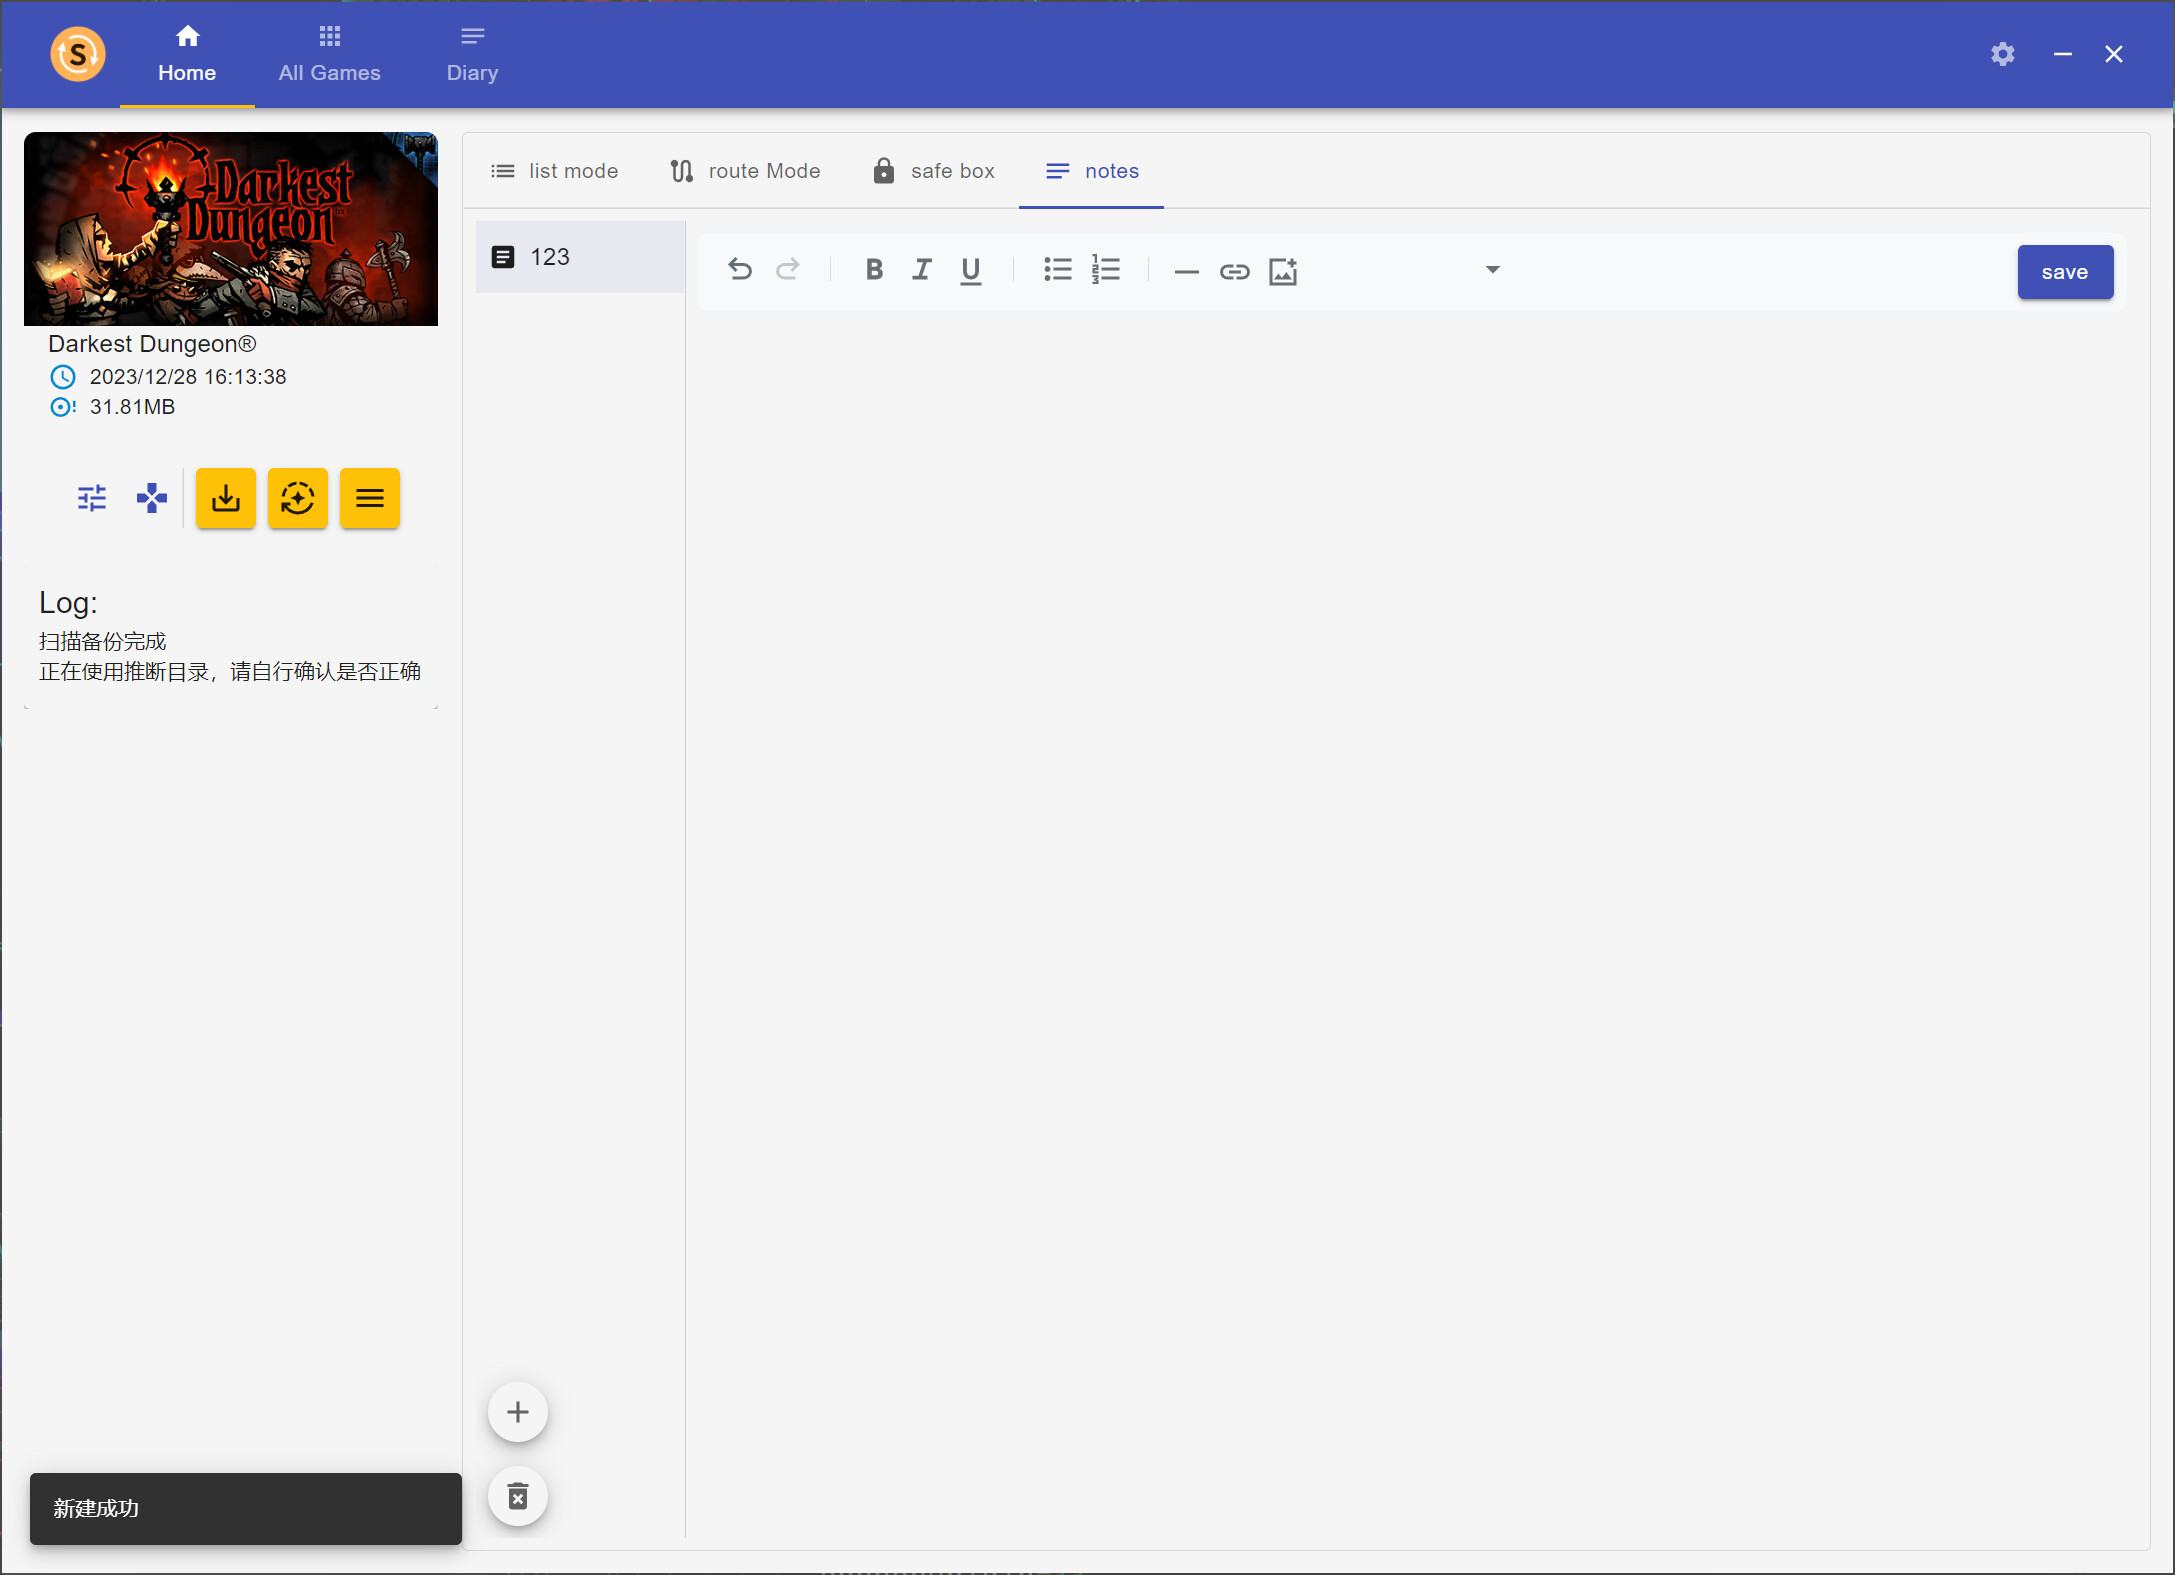Open the sliders configuration icon under the game cover
Screen dimensions: 2175x1575
[x=91, y=498]
